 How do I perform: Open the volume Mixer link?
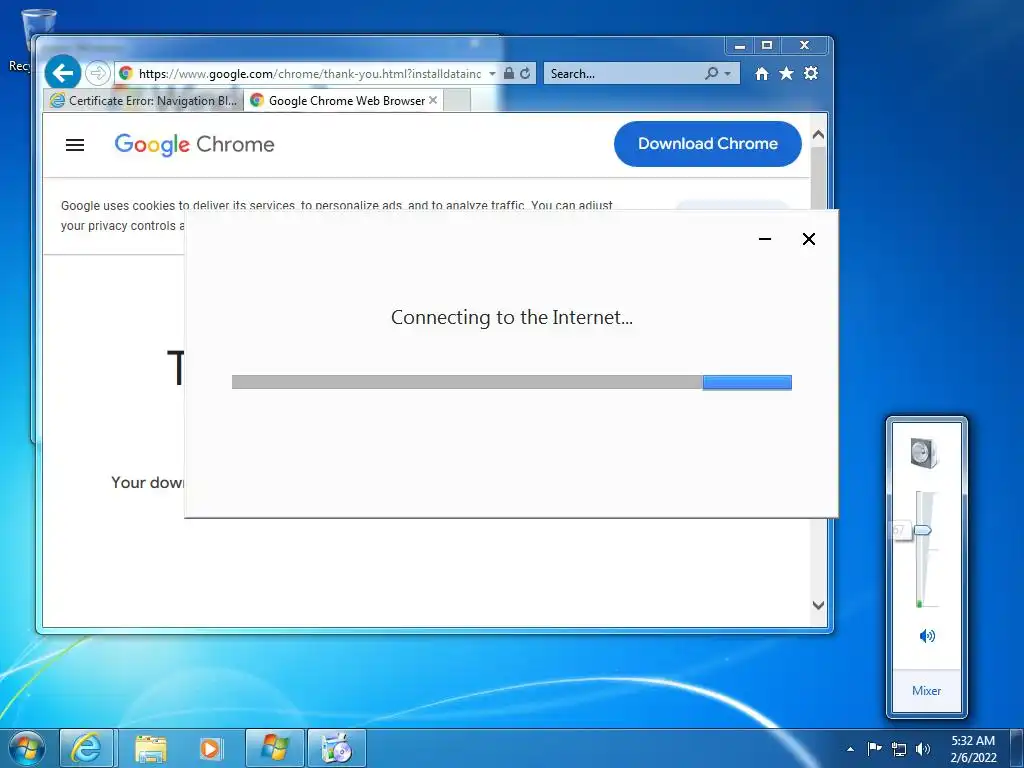tap(926, 690)
